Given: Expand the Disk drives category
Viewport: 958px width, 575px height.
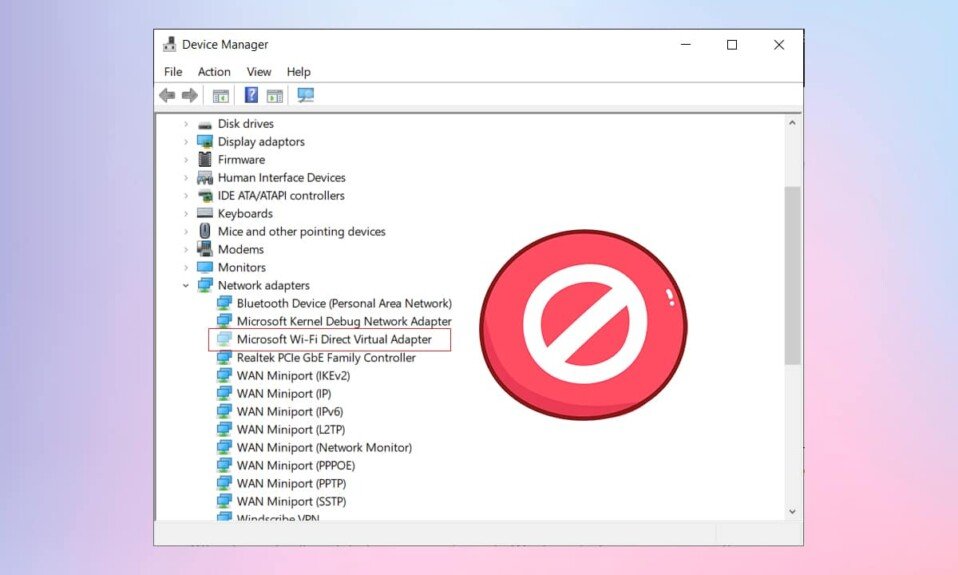Looking at the screenshot, I should tap(186, 124).
